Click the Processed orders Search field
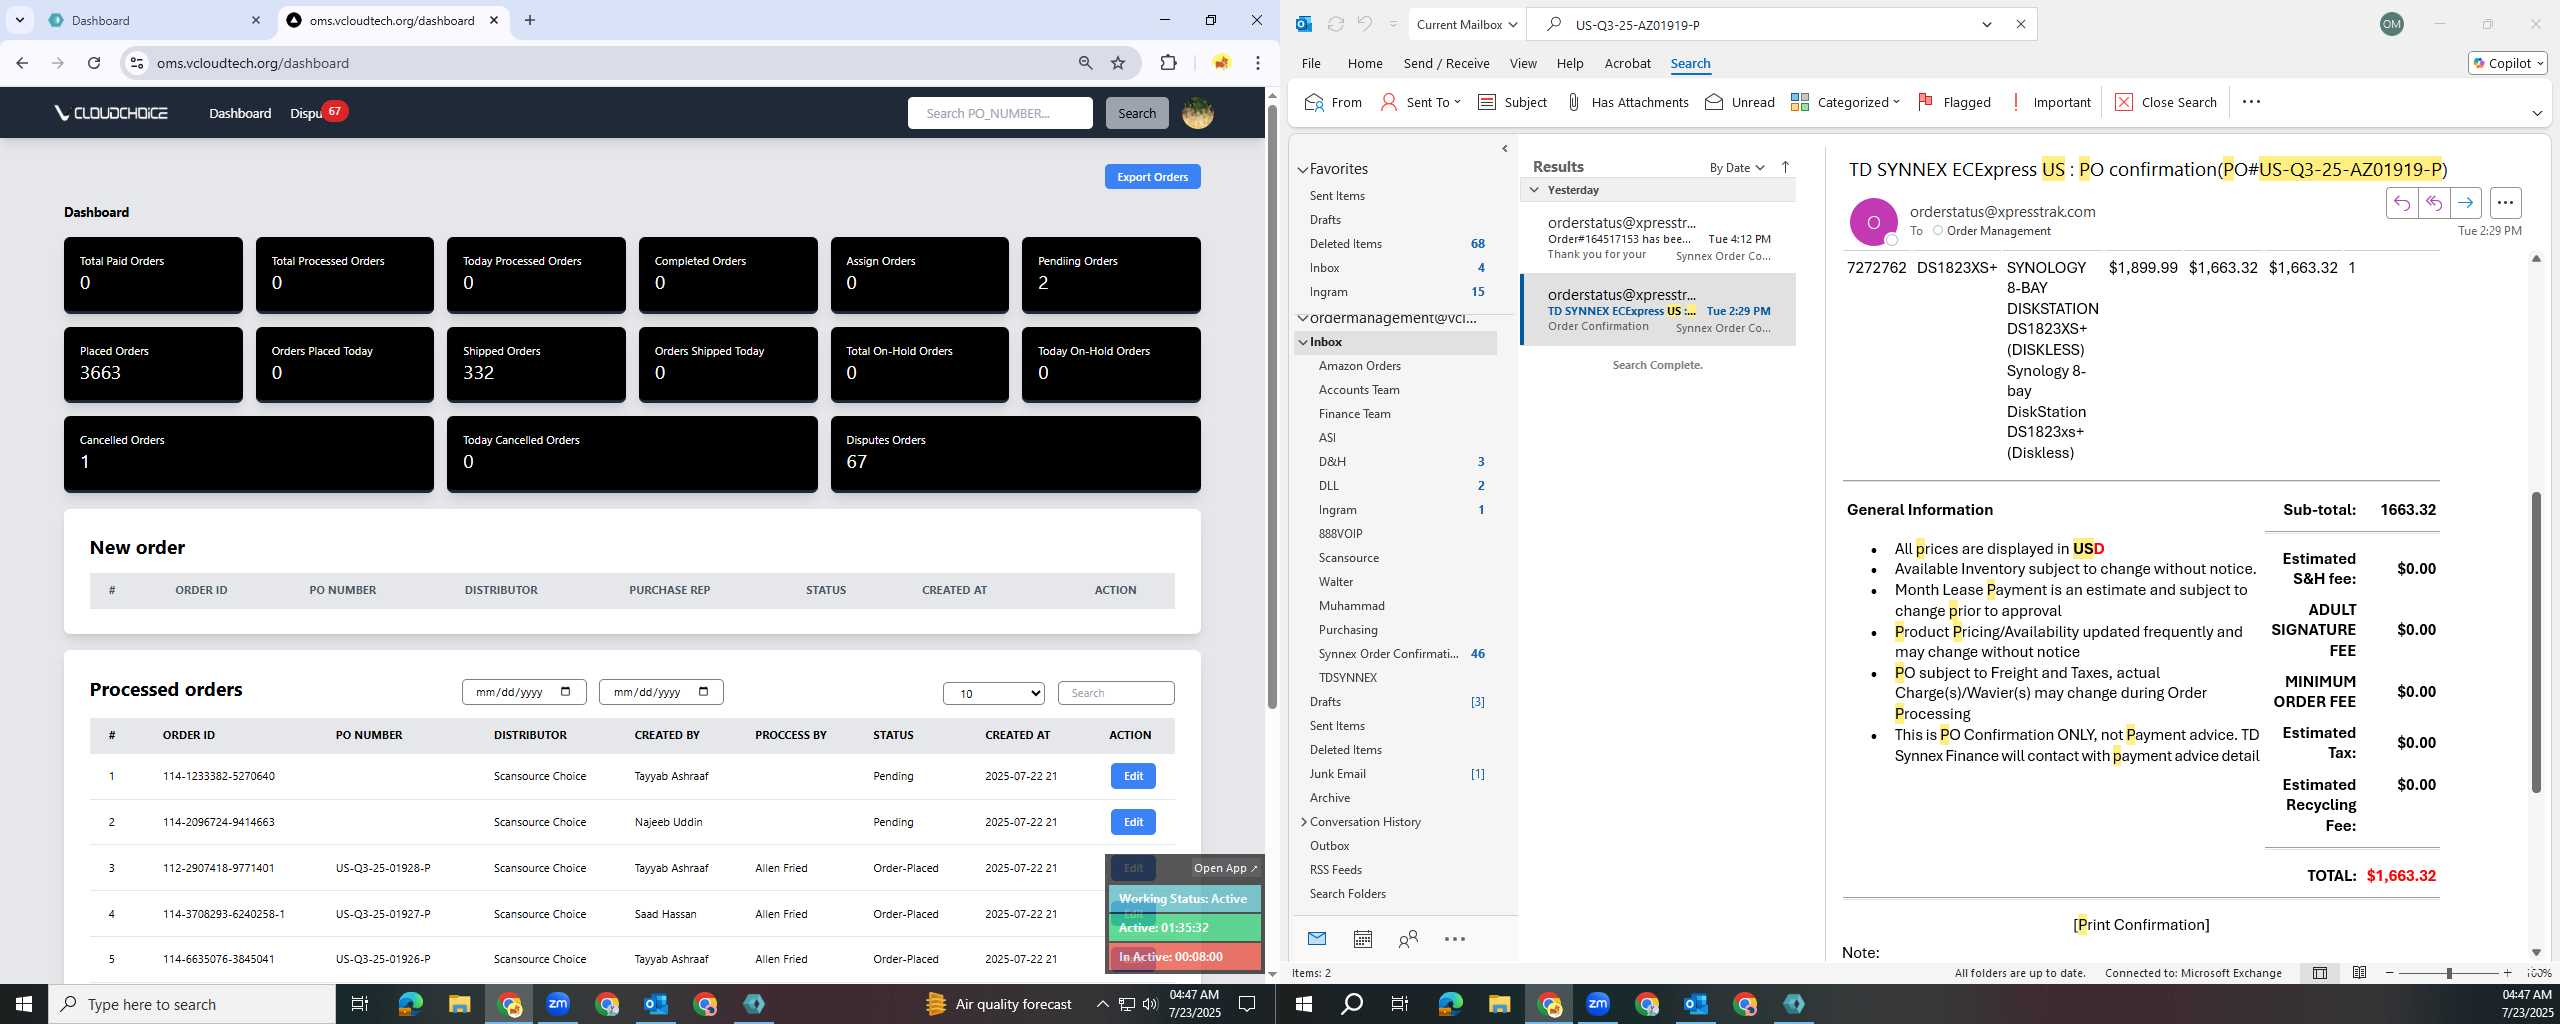This screenshot has height=1024, width=2560. [1115, 693]
